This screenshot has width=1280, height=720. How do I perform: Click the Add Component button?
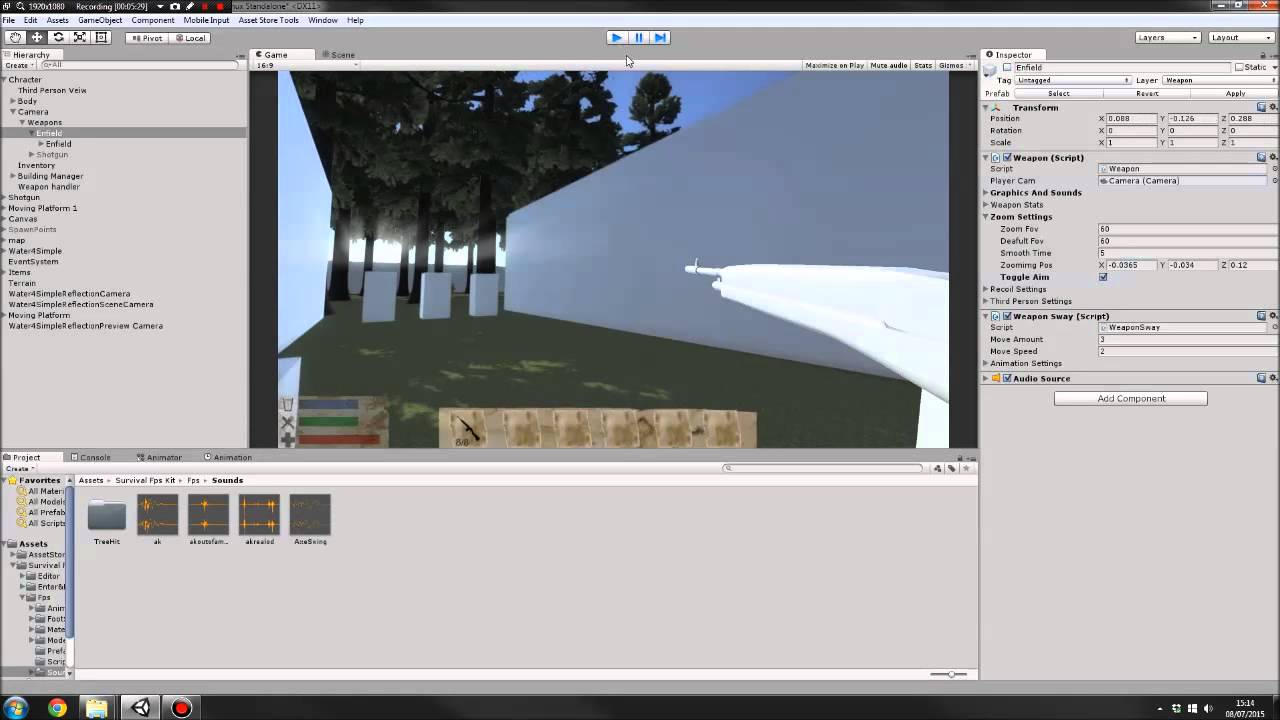click(1131, 398)
